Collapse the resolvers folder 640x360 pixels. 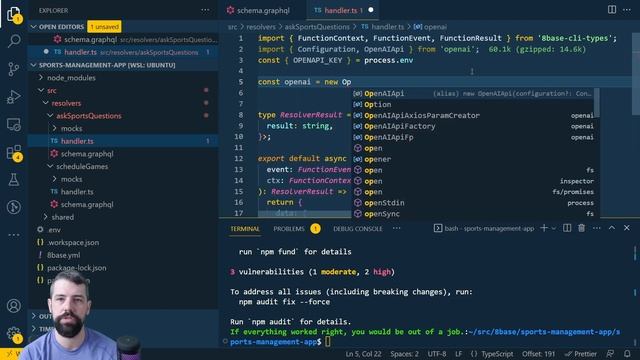click(66, 103)
